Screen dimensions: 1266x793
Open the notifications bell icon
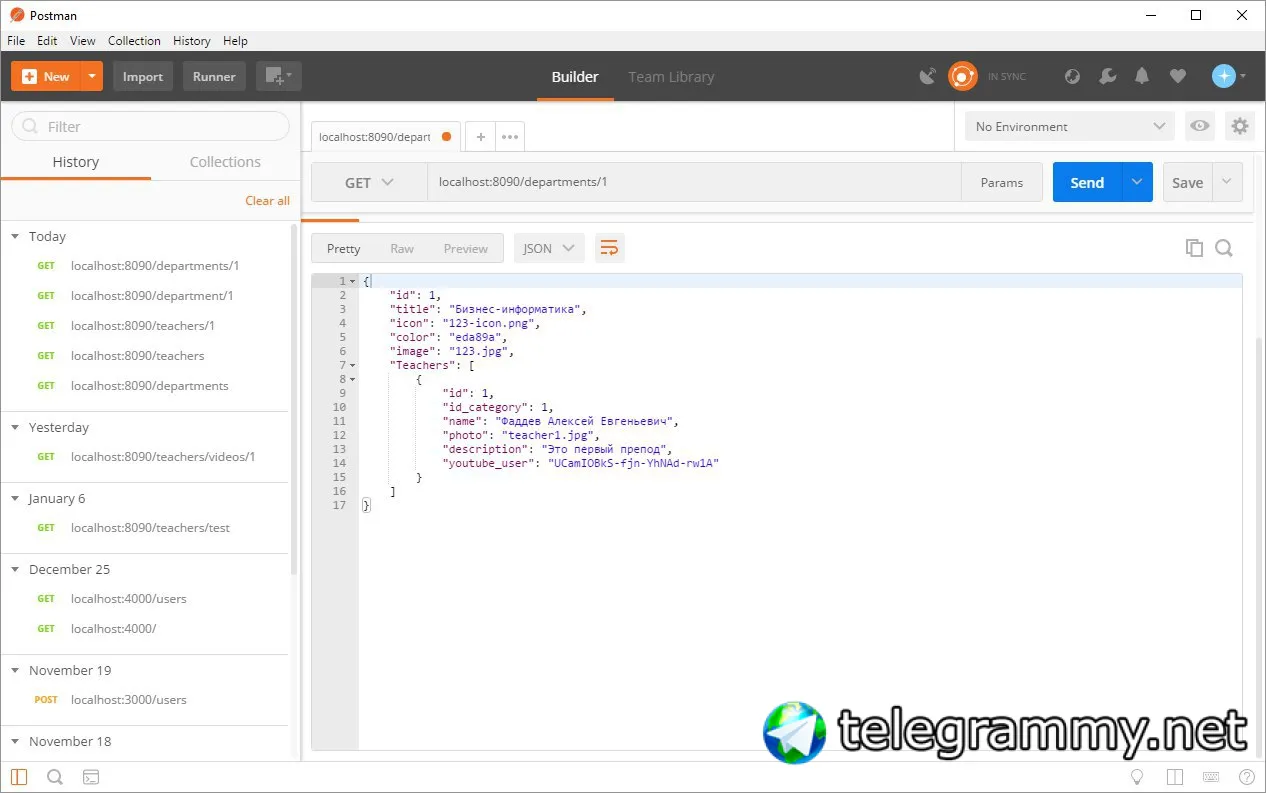click(1142, 76)
